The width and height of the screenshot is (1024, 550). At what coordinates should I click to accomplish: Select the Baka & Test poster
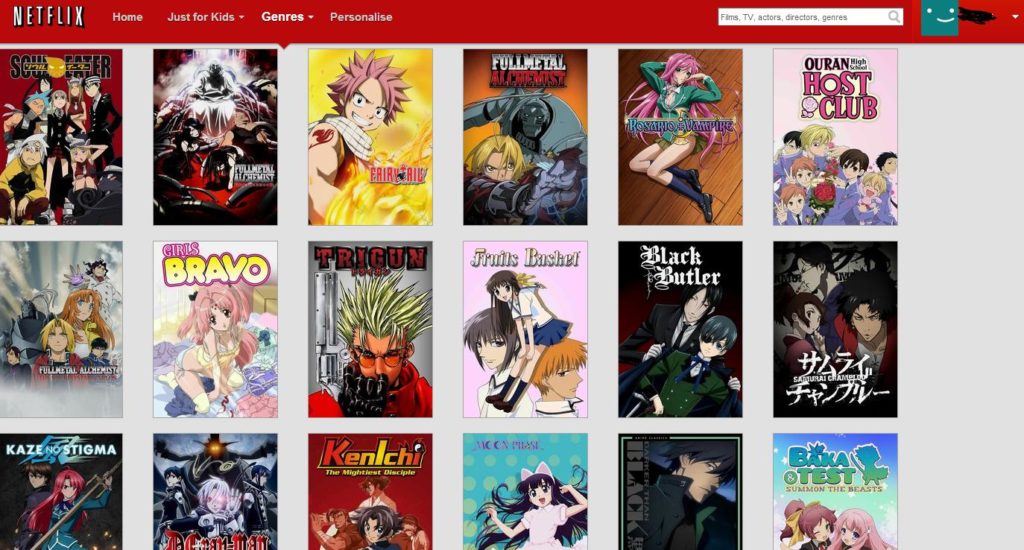tap(835, 492)
